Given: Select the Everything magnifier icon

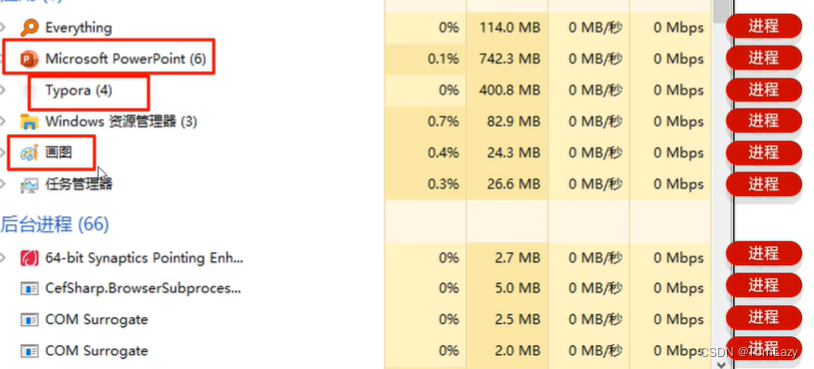Looking at the screenshot, I should 29,28.
